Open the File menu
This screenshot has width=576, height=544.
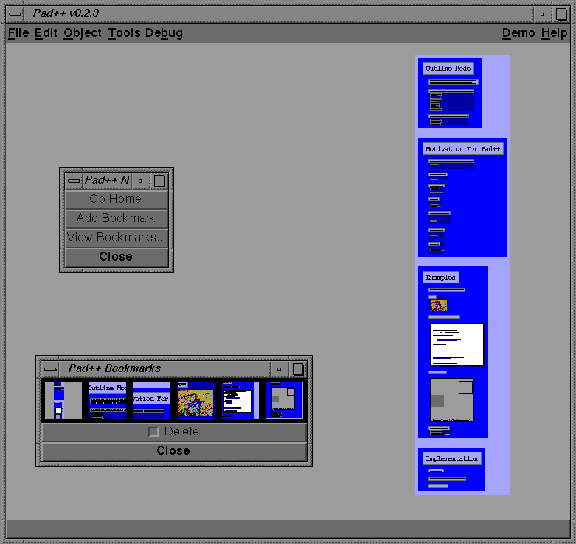click(x=18, y=33)
